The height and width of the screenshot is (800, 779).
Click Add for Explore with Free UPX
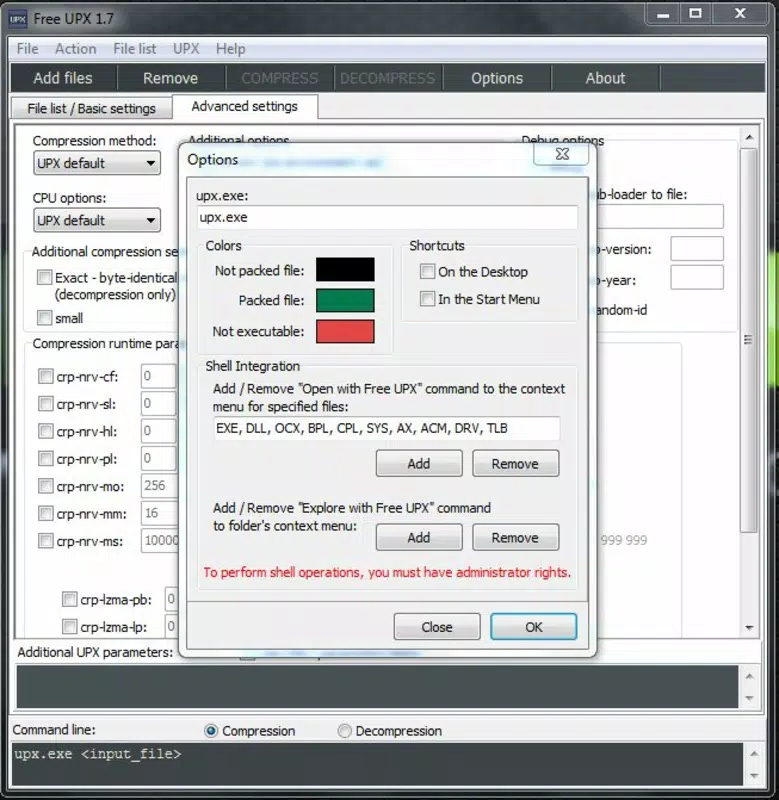coord(419,538)
